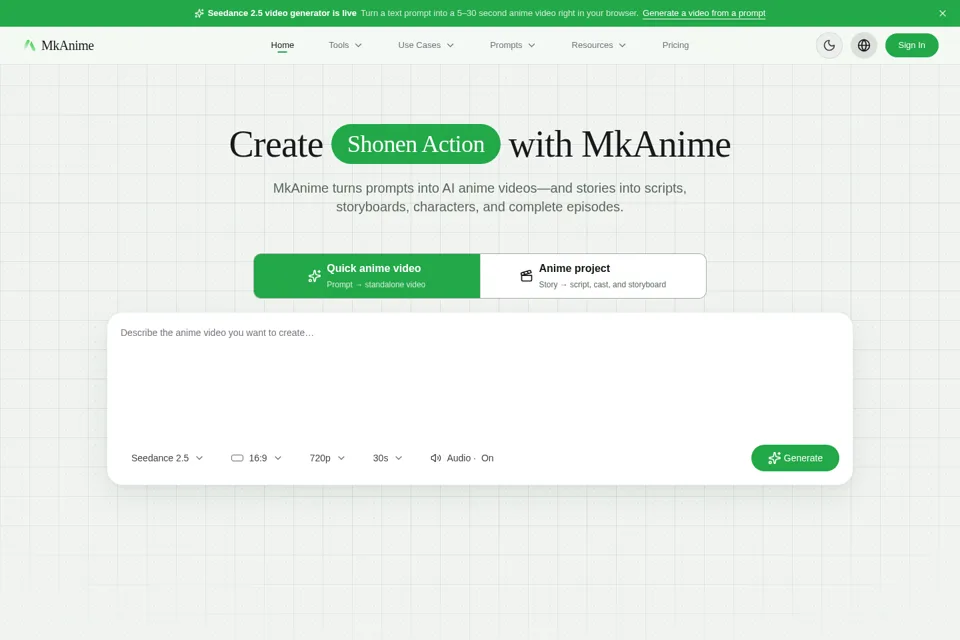
Task: Toggle dark mode moon icon
Action: (x=829, y=45)
